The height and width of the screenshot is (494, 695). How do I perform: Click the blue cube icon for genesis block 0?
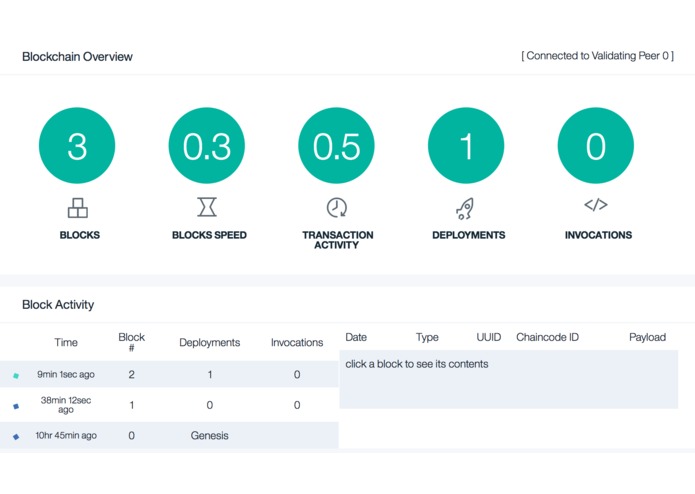pyautogui.click(x=16, y=436)
